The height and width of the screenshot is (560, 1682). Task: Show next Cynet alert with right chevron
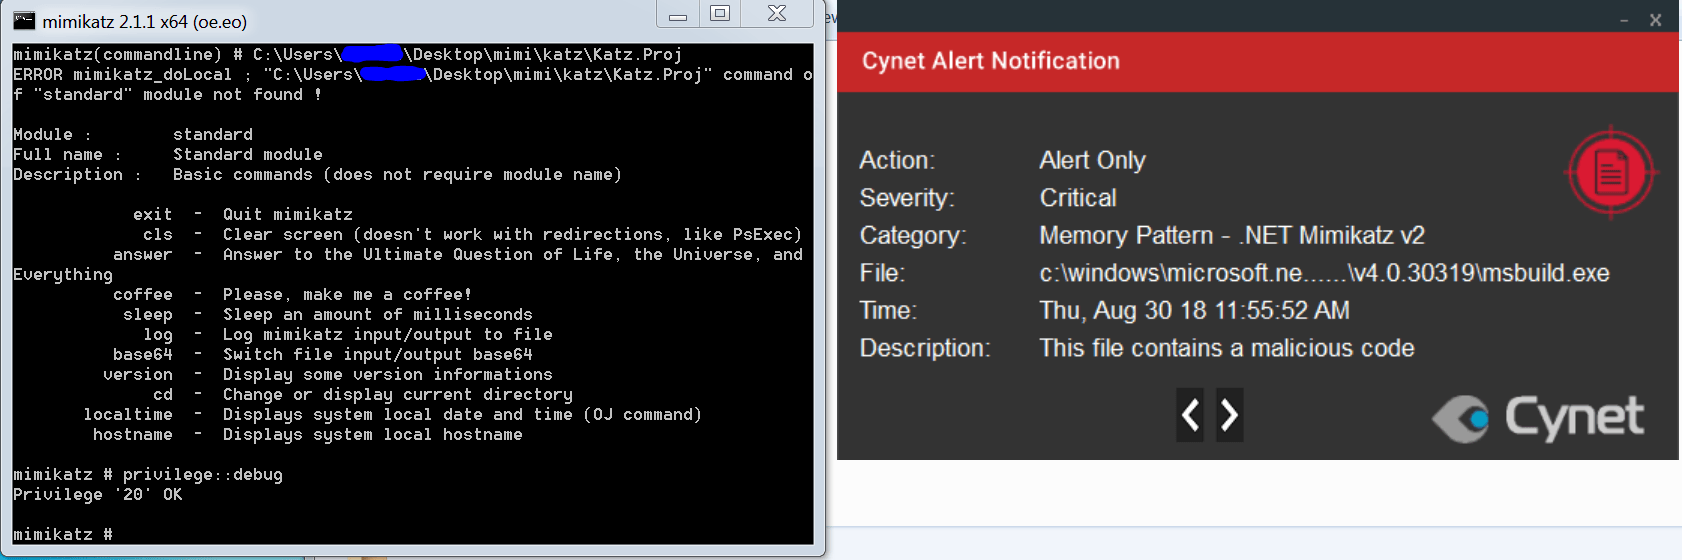click(x=1229, y=415)
